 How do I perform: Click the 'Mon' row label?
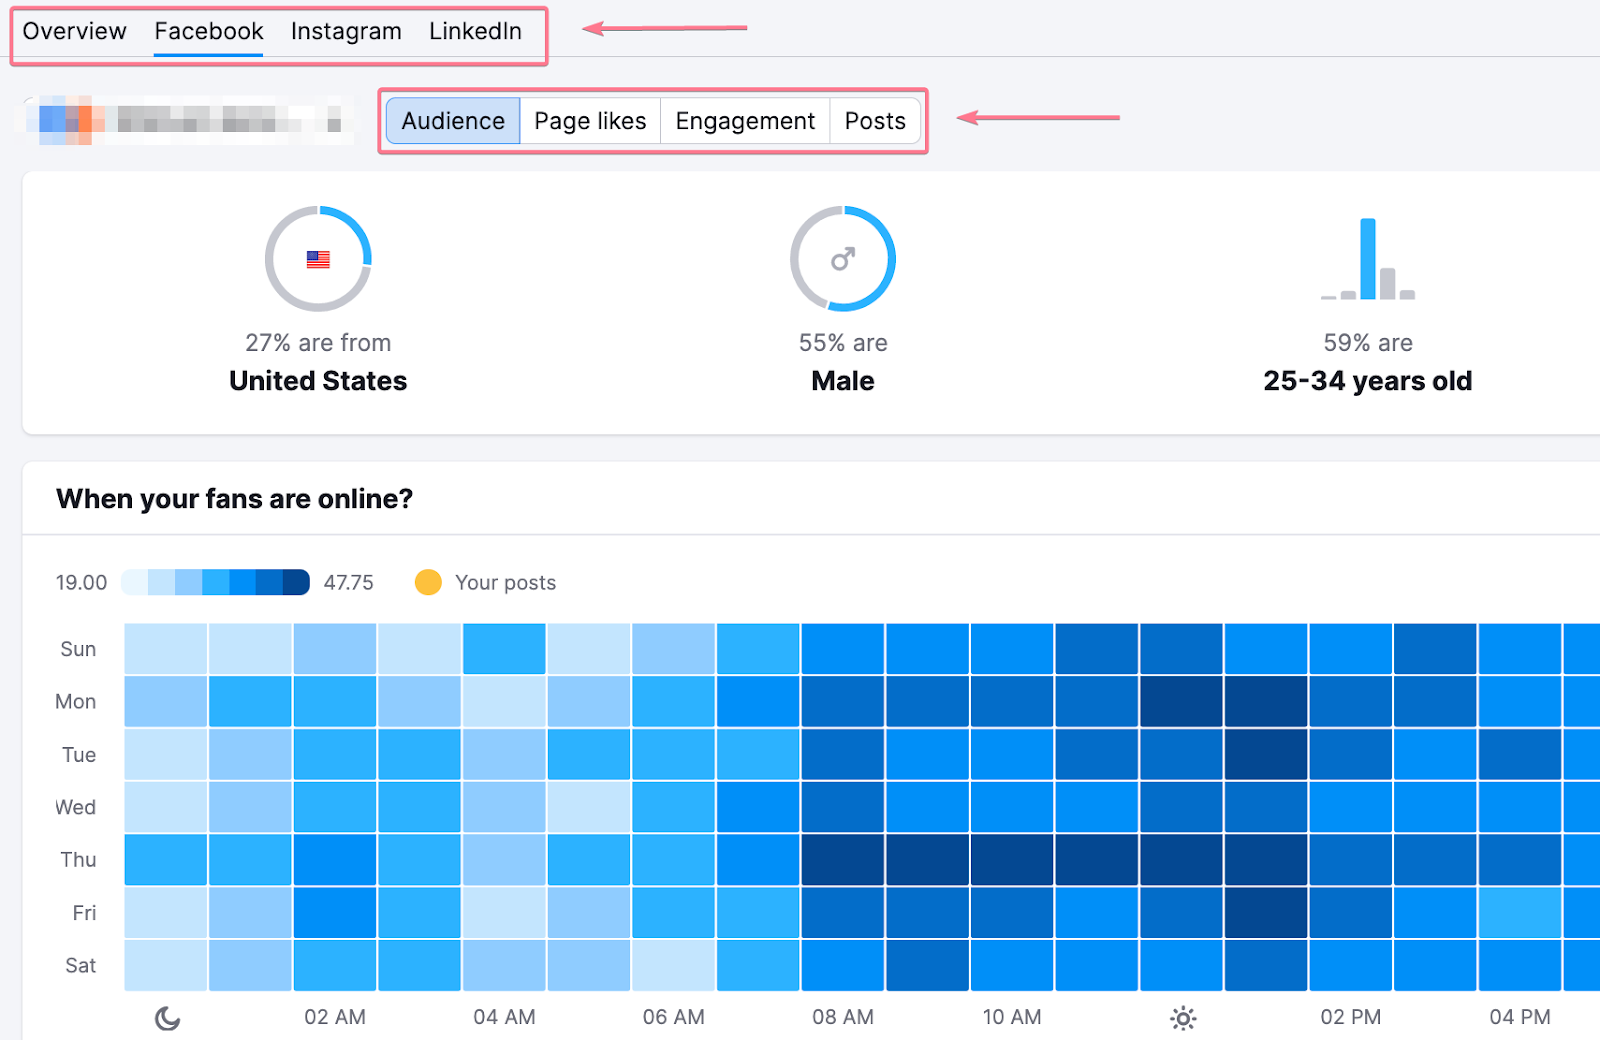click(x=76, y=702)
